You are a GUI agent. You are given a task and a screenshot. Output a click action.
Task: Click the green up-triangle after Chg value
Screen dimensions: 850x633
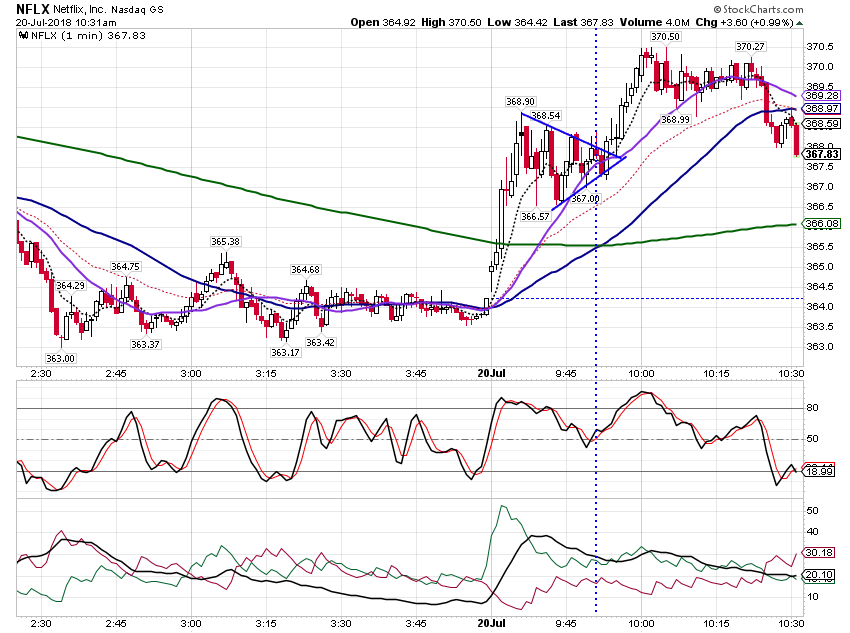click(800, 23)
